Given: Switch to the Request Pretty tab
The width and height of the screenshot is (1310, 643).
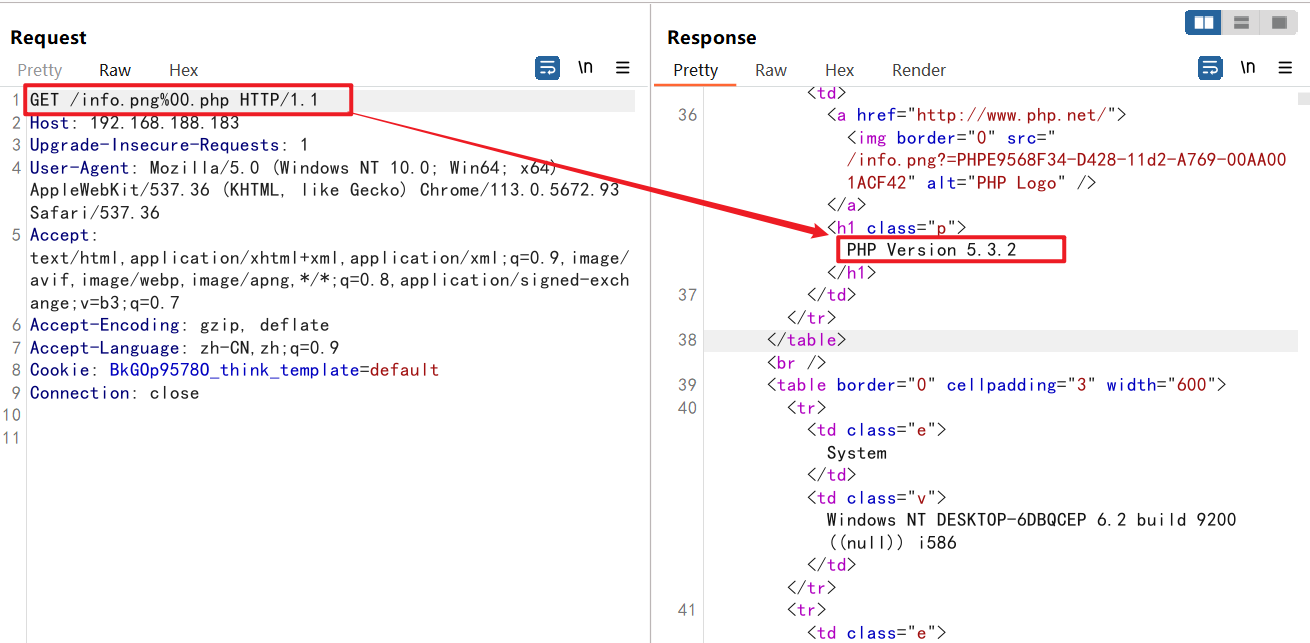Looking at the screenshot, I should (40, 70).
